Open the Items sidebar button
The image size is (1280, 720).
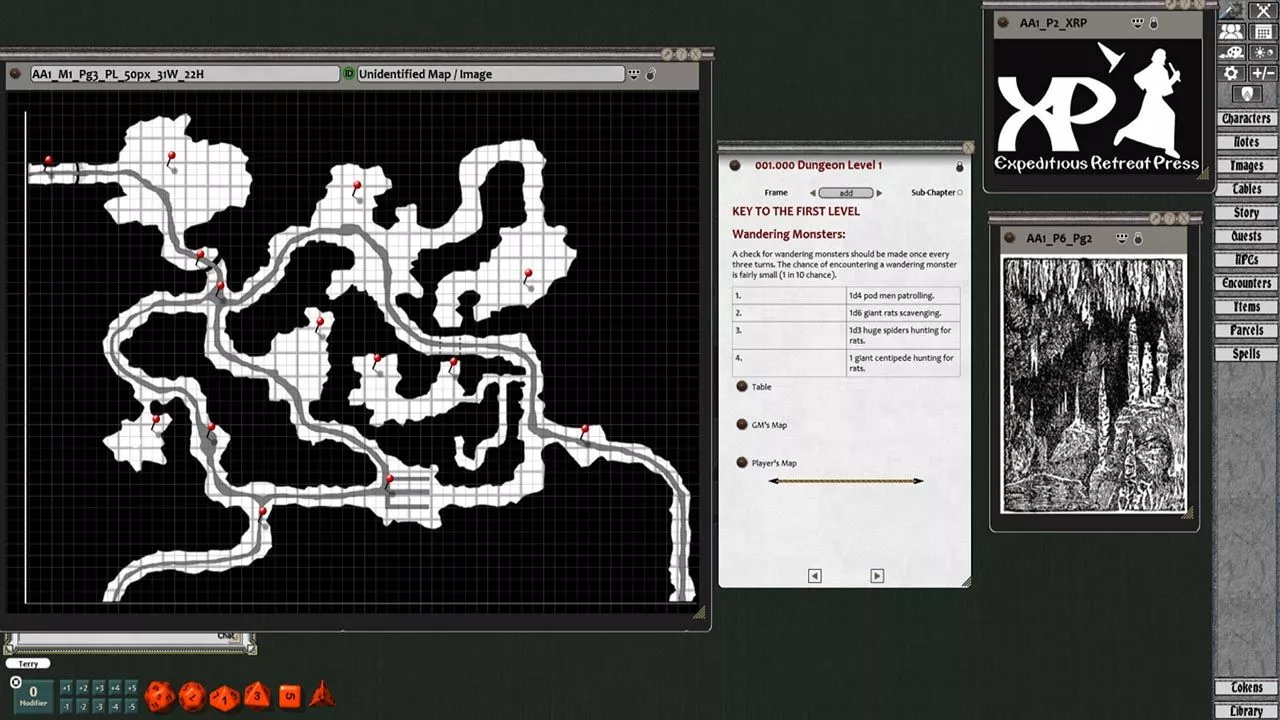click(1246, 307)
